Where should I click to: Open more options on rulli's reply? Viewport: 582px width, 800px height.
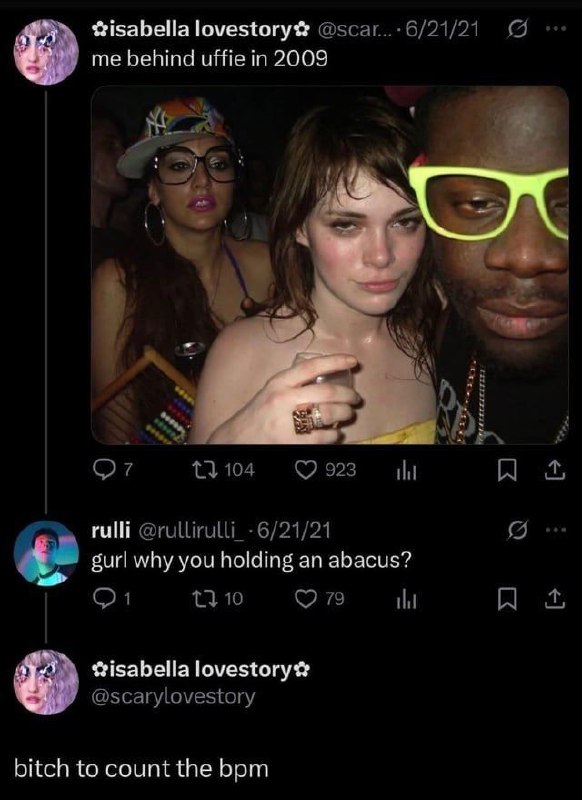(x=556, y=531)
